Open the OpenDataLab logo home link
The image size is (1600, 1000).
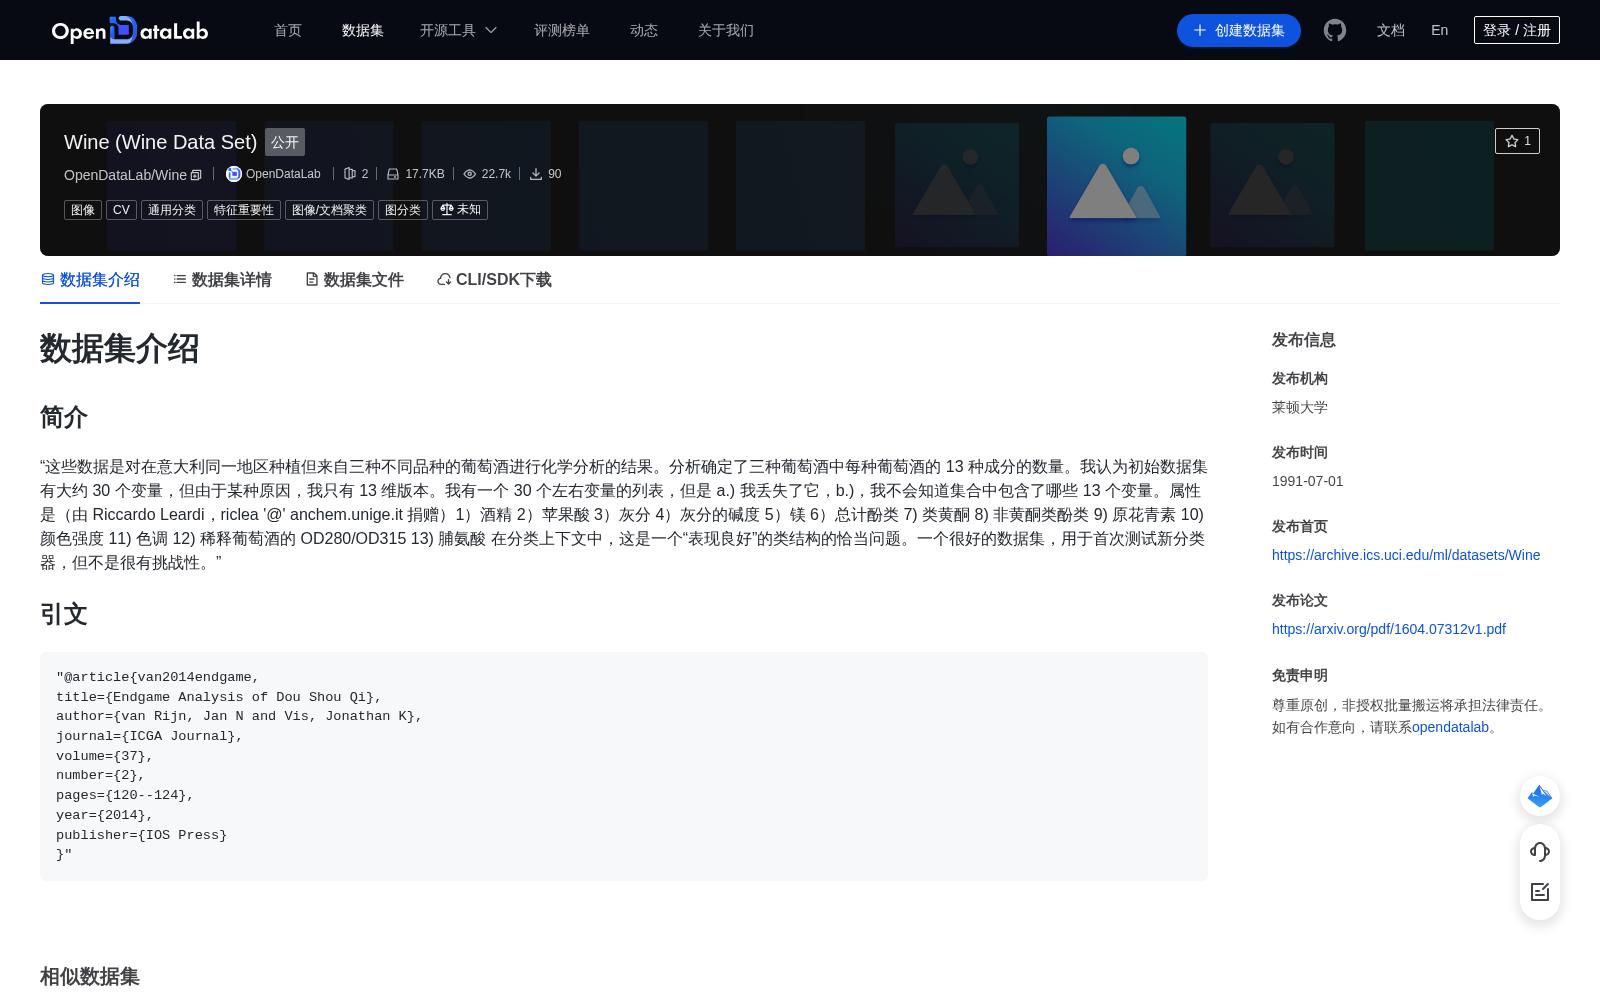pyautogui.click(x=130, y=30)
